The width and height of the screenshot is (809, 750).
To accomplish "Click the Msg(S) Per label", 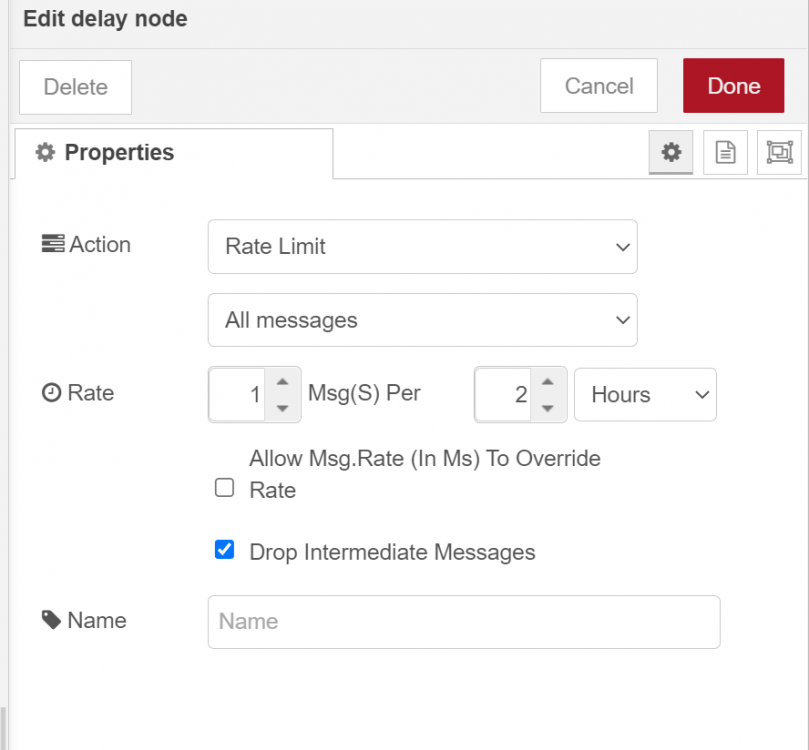I will [364, 394].
